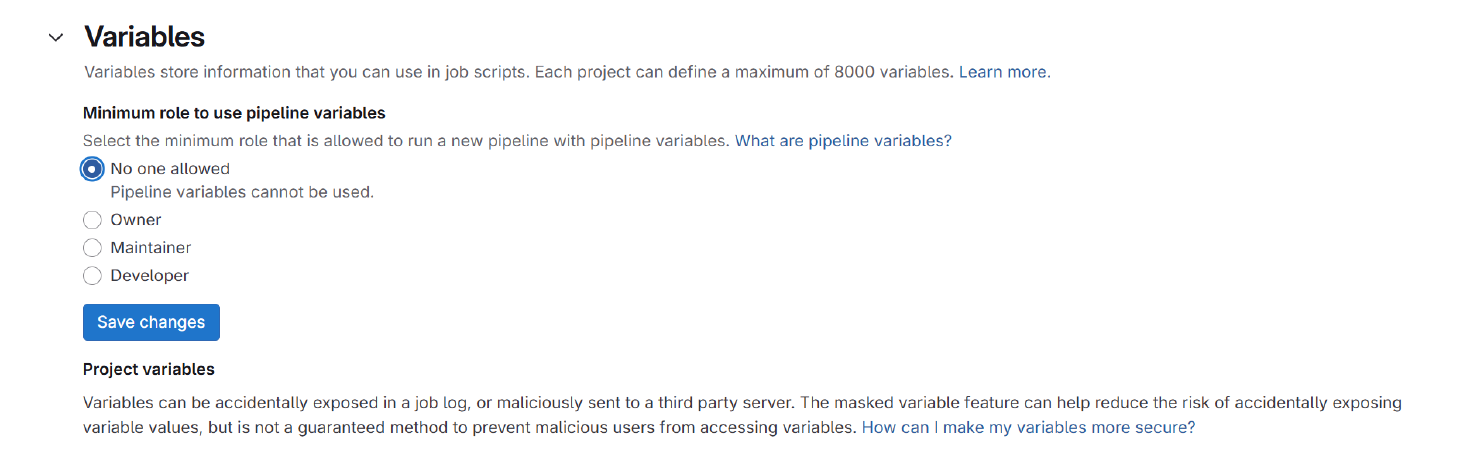Select the Maintainer radio button
This screenshot has height=450, width=1477.
click(93, 248)
